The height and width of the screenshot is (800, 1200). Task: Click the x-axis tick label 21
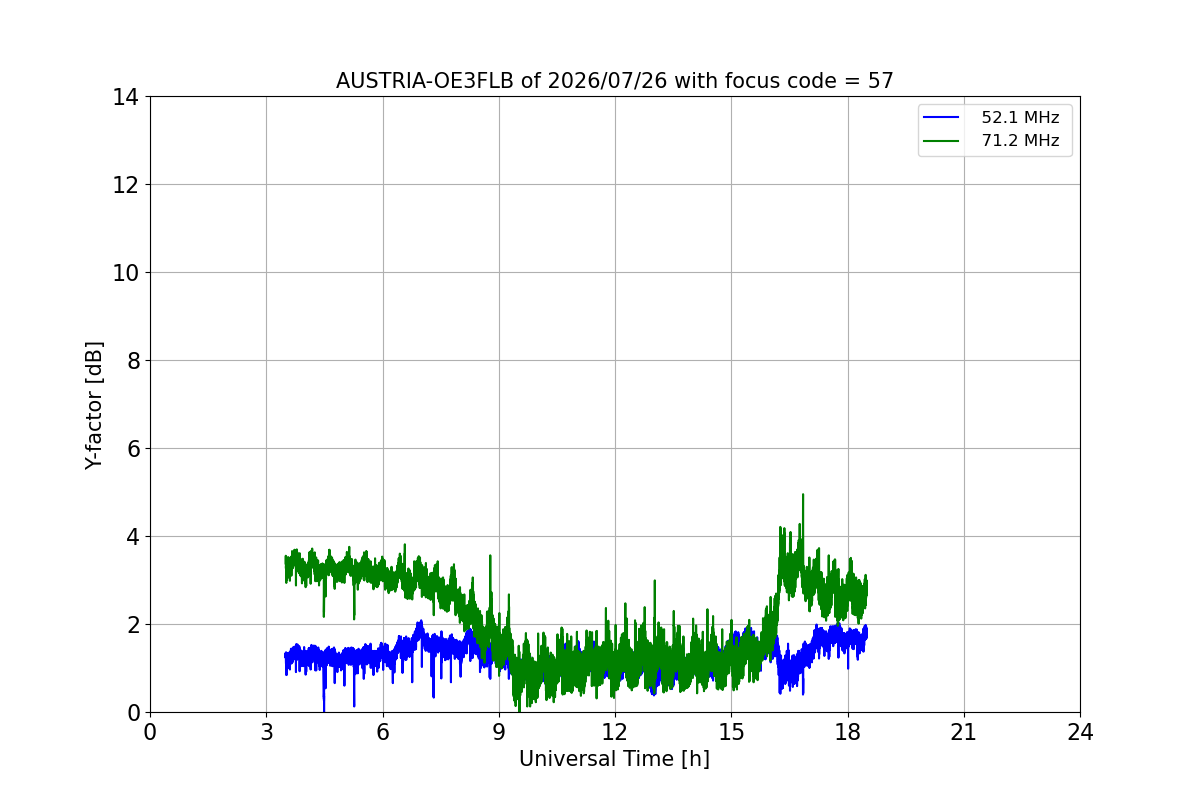(x=964, y=732)
